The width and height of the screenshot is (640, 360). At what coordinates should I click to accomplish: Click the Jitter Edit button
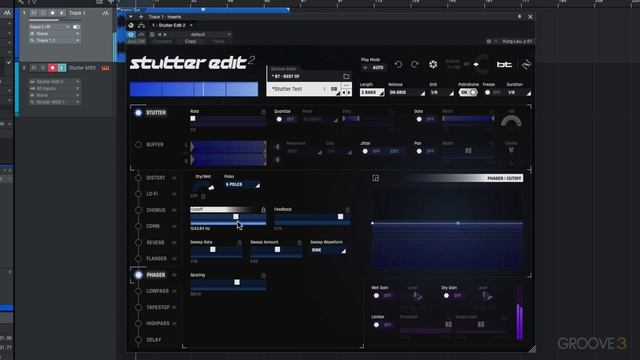(394, 151)
